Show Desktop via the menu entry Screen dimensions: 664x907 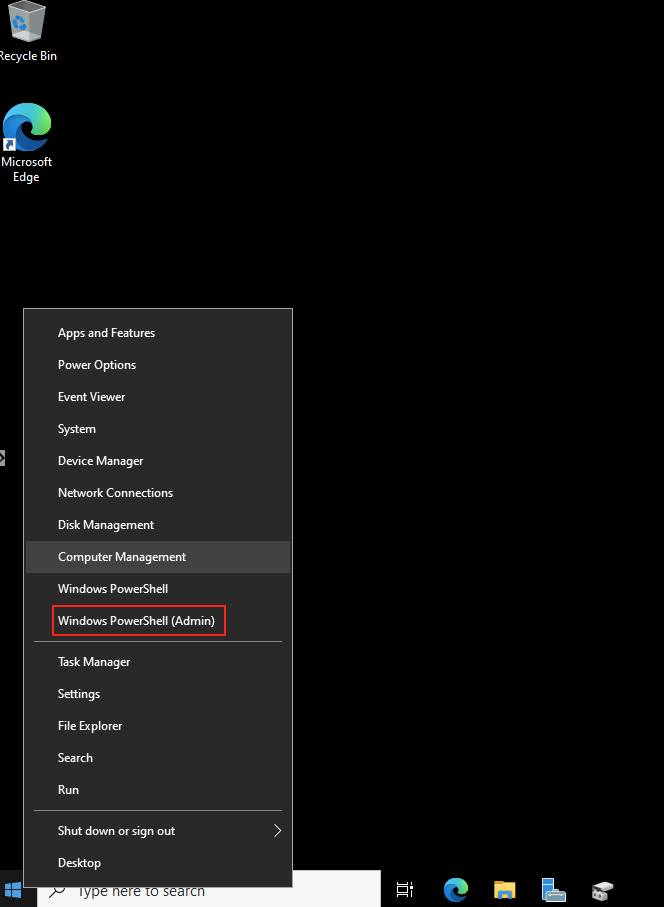158,862
